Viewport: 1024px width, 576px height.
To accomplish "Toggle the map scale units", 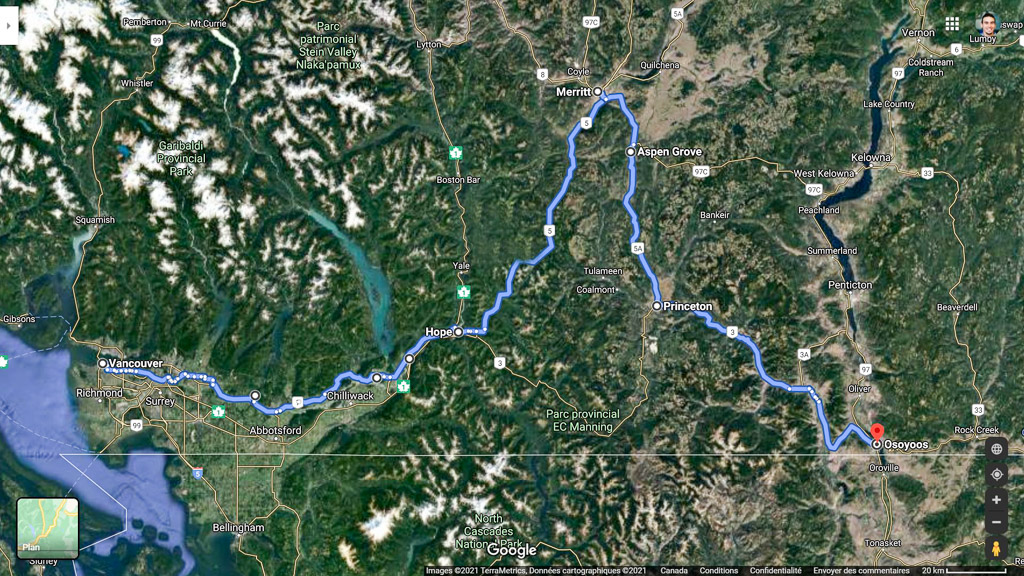I will click(963, 571).
